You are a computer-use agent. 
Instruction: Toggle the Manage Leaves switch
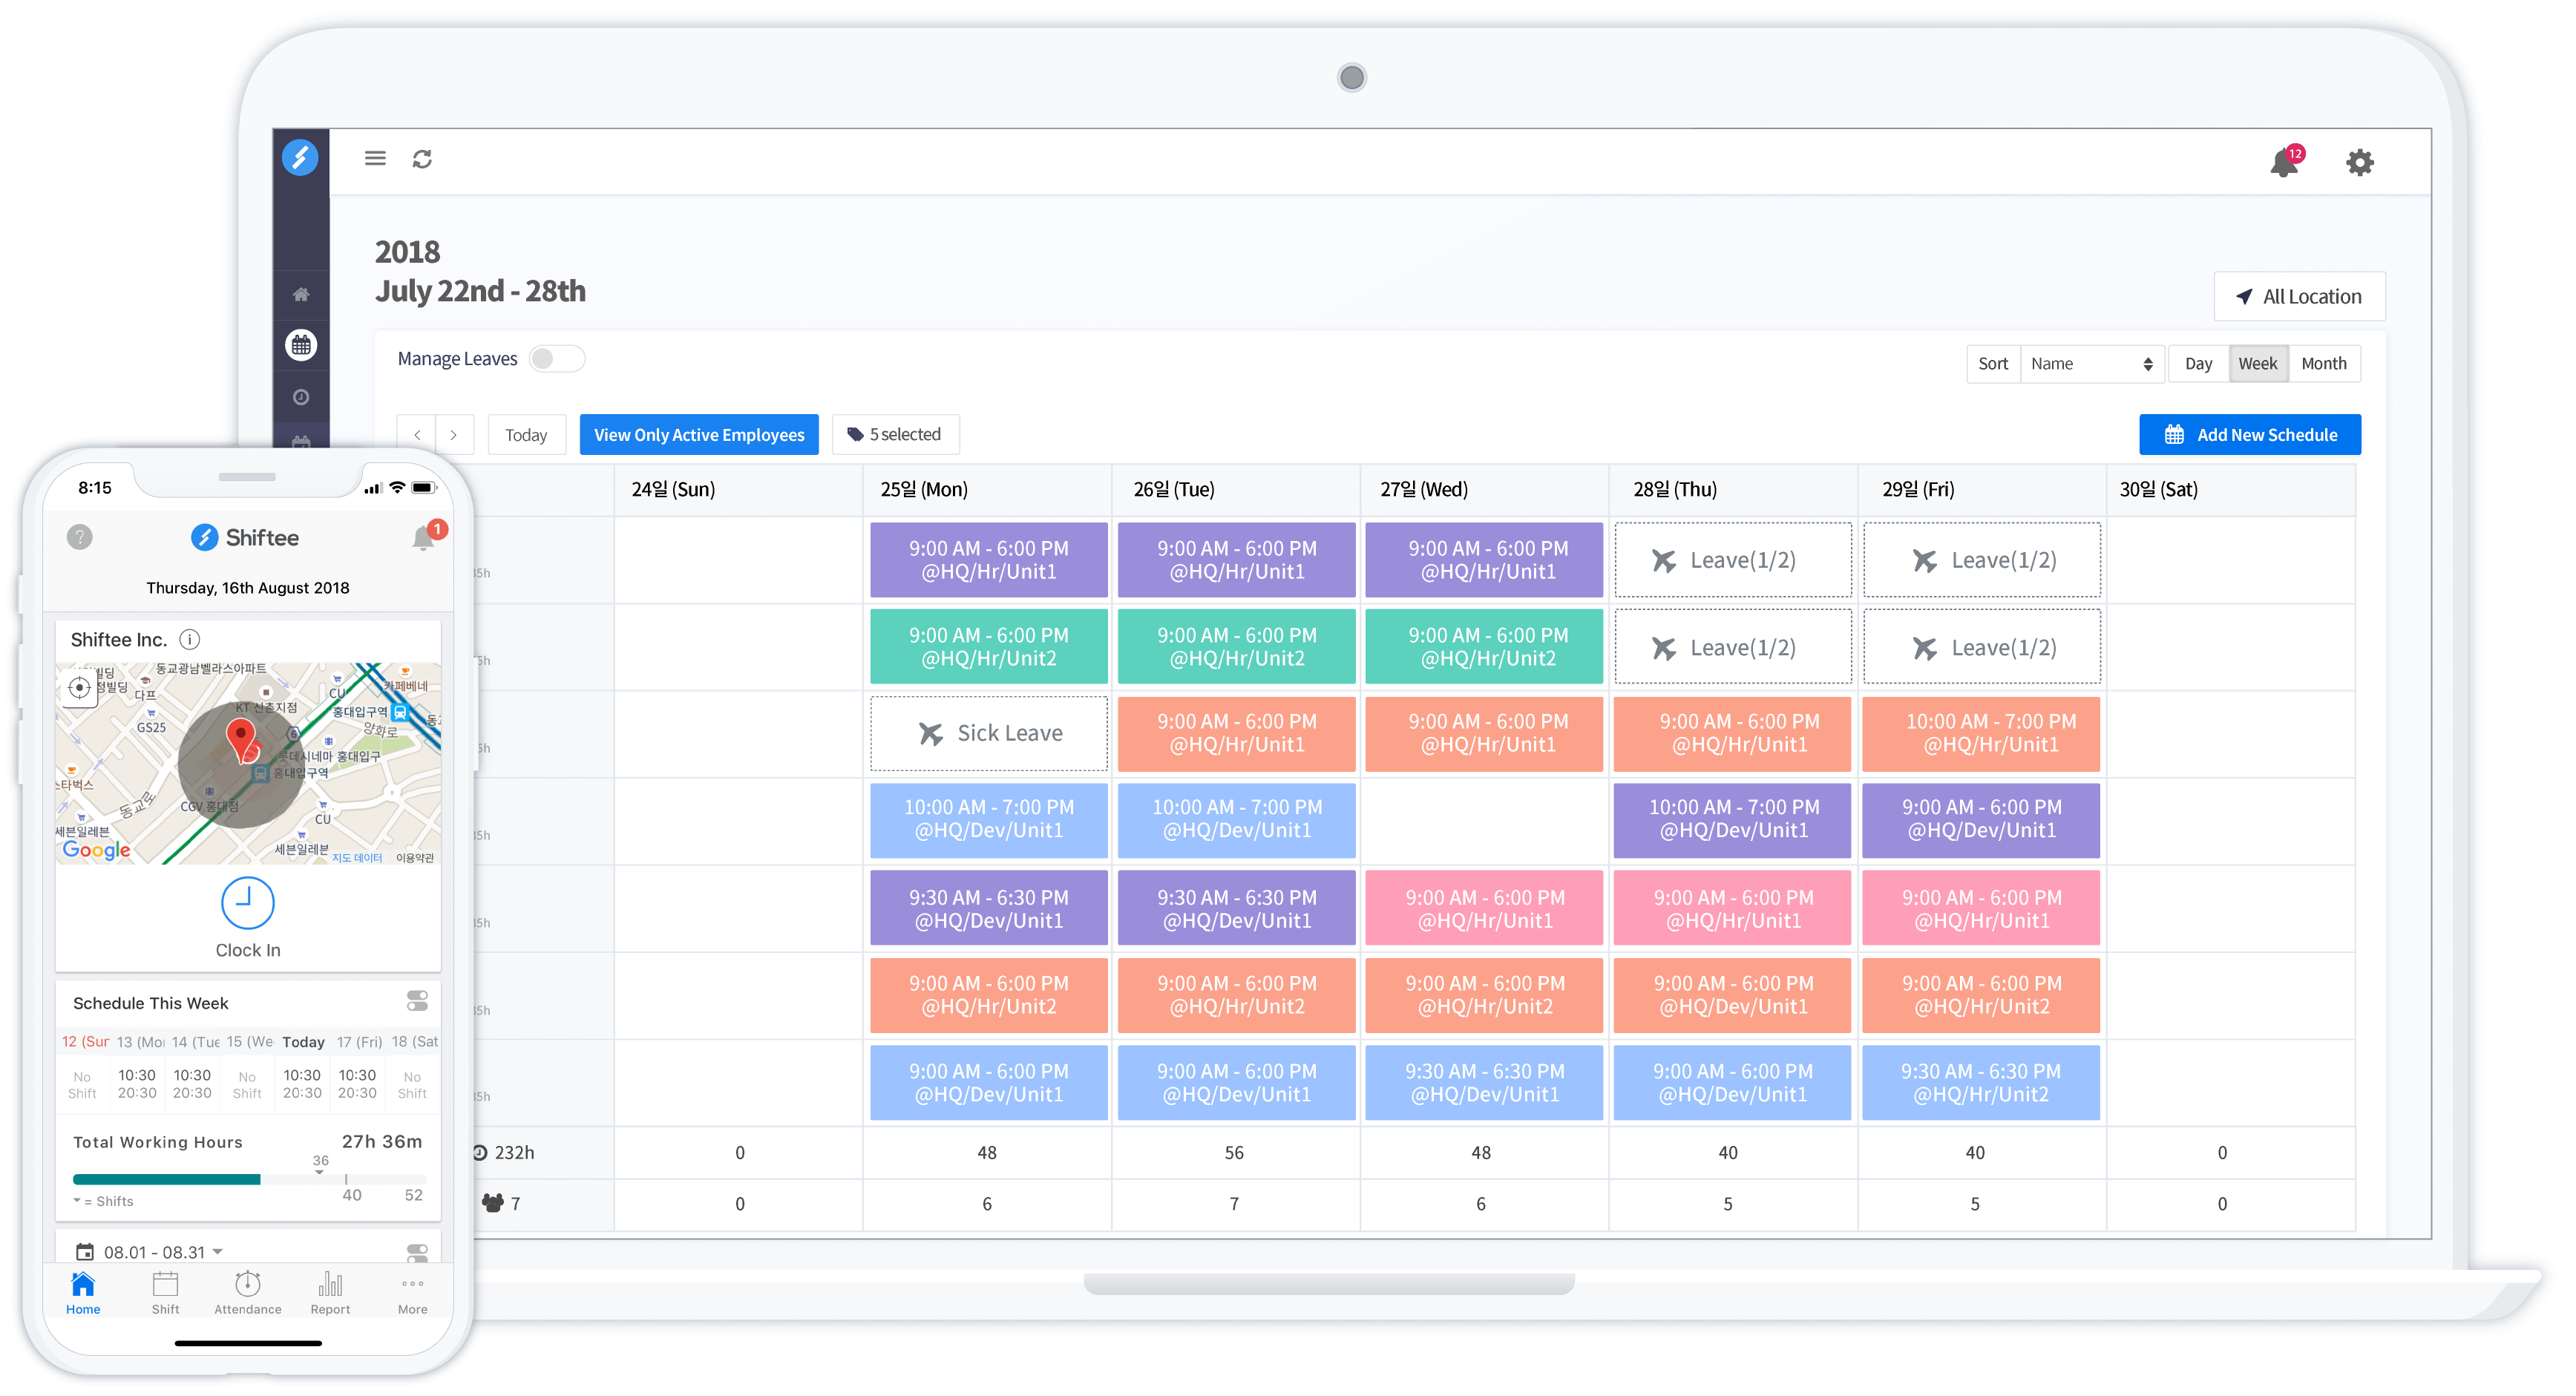click(x=556, y=359)
